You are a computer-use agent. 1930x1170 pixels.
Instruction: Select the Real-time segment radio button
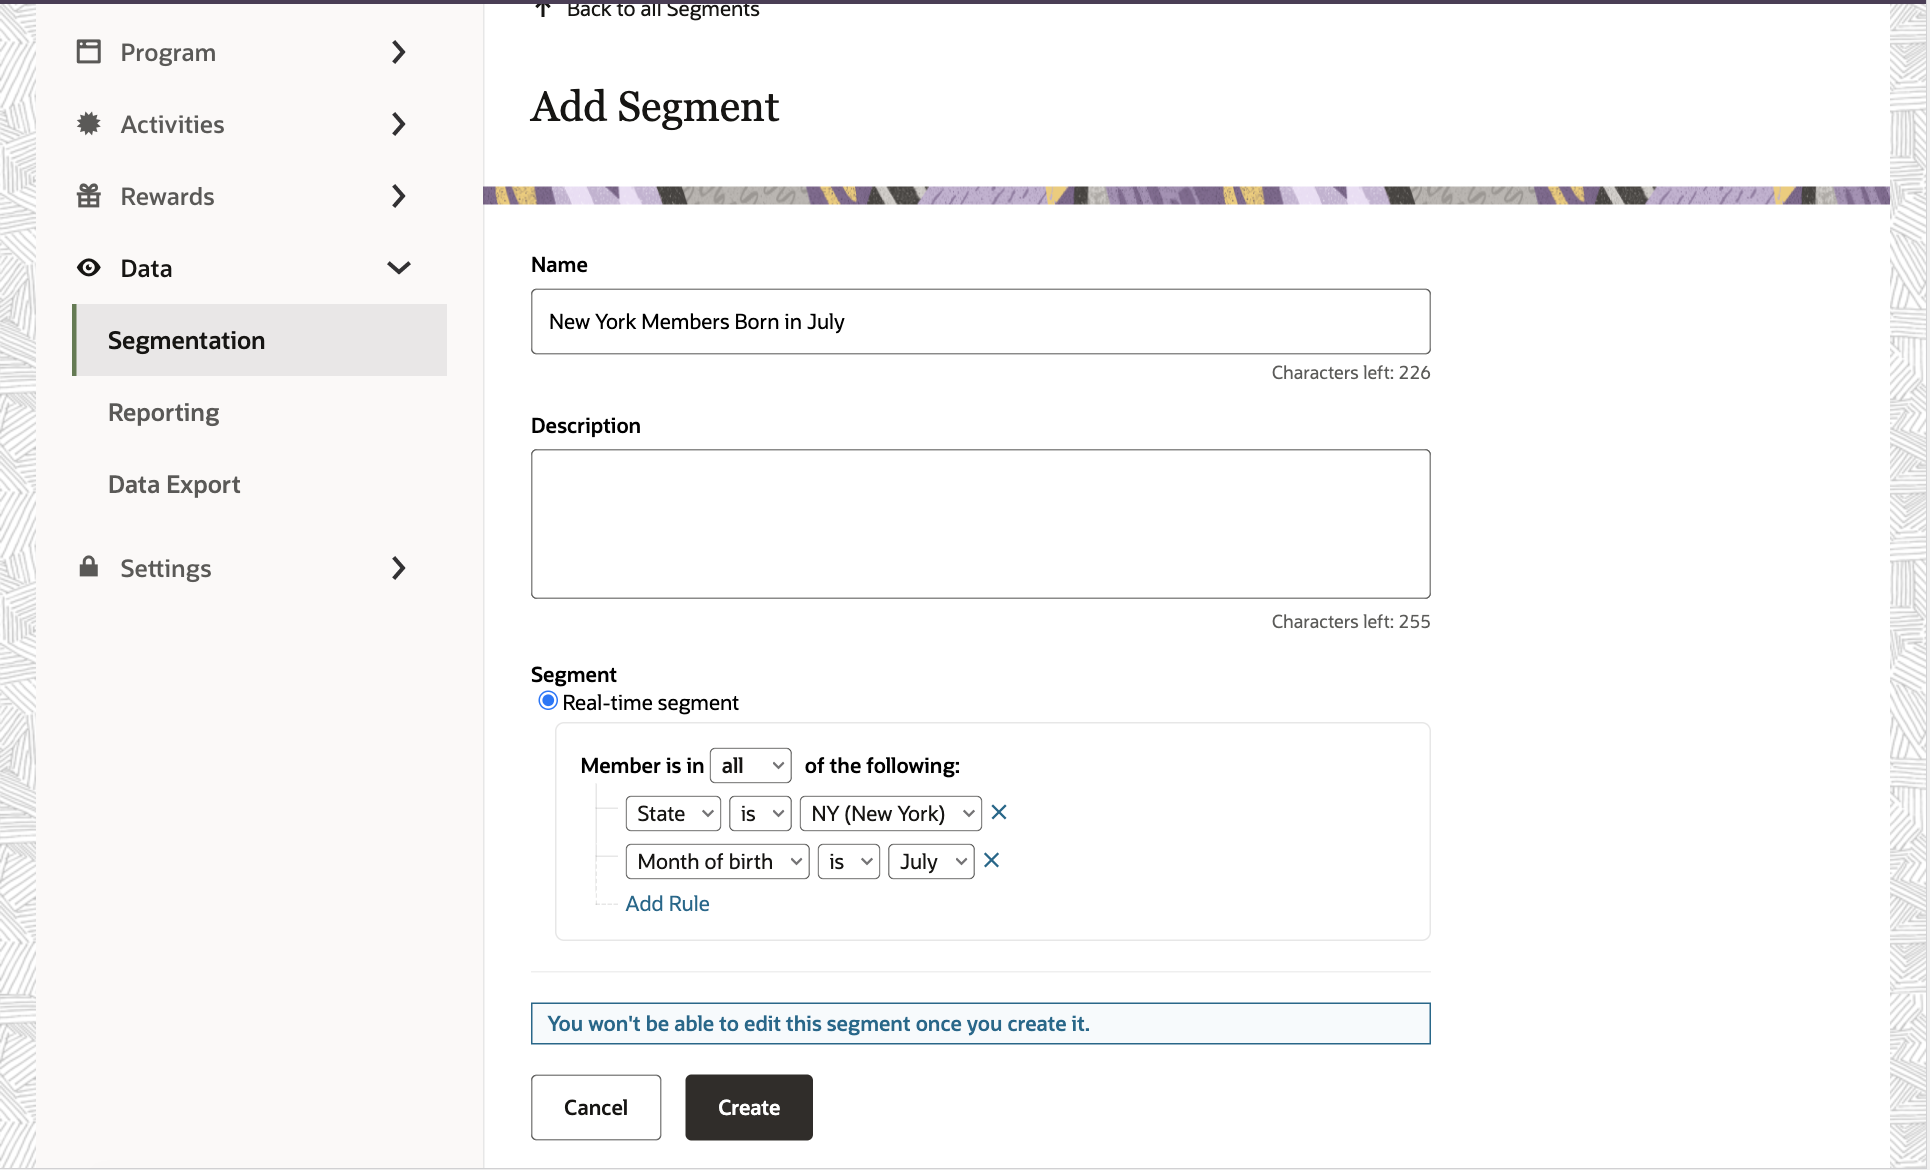[547, 701]
